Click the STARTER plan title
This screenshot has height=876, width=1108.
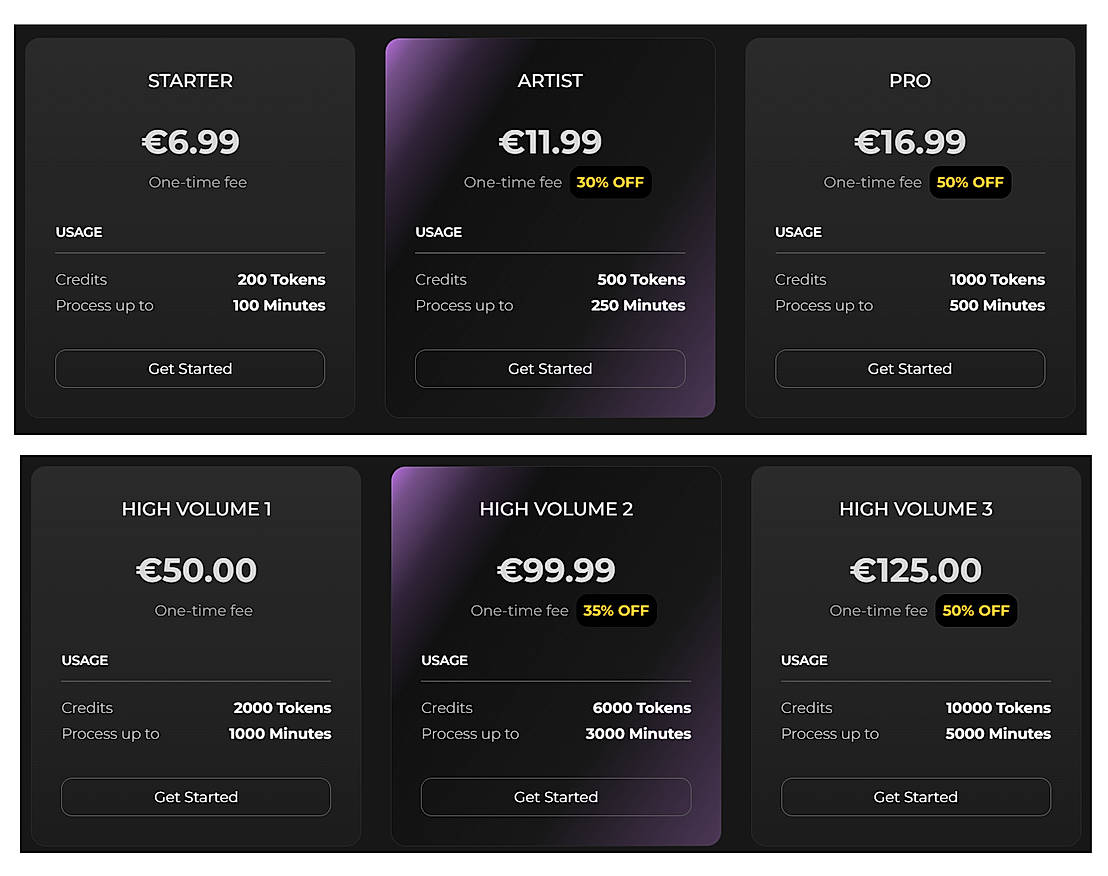[x=190, y=81]
